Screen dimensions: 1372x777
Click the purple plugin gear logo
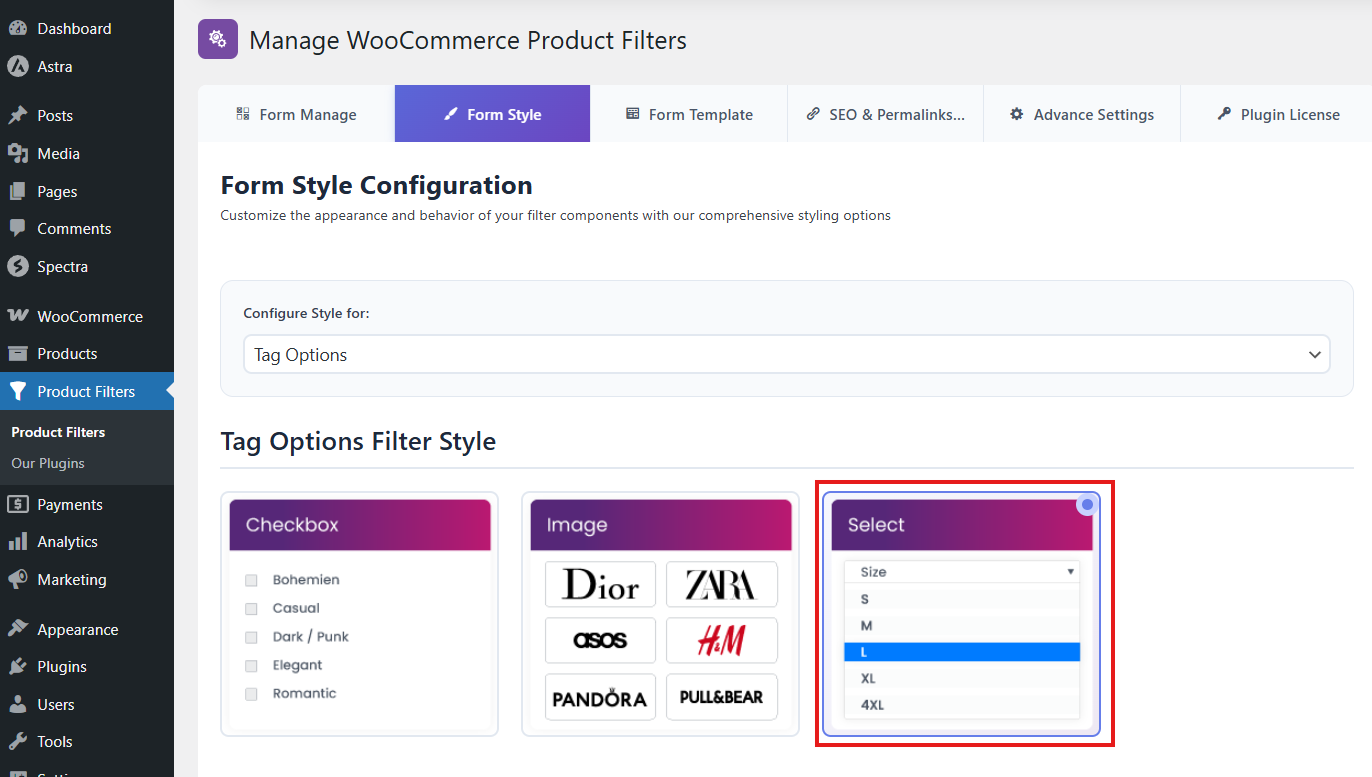(218, 39)
